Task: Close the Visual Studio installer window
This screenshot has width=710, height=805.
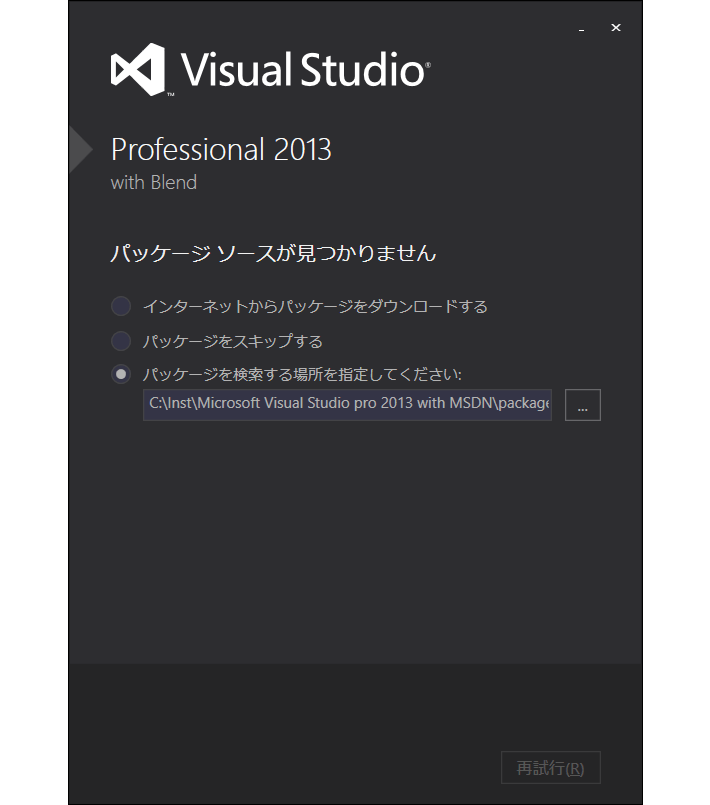Action: (x=616, y=28)
